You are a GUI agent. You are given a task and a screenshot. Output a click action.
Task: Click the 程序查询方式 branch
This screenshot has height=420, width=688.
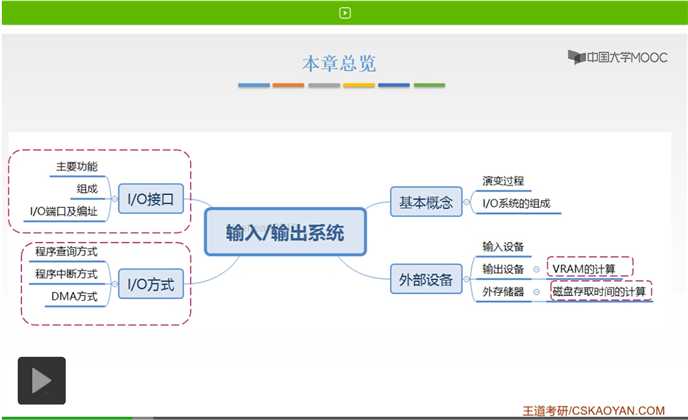66,251
